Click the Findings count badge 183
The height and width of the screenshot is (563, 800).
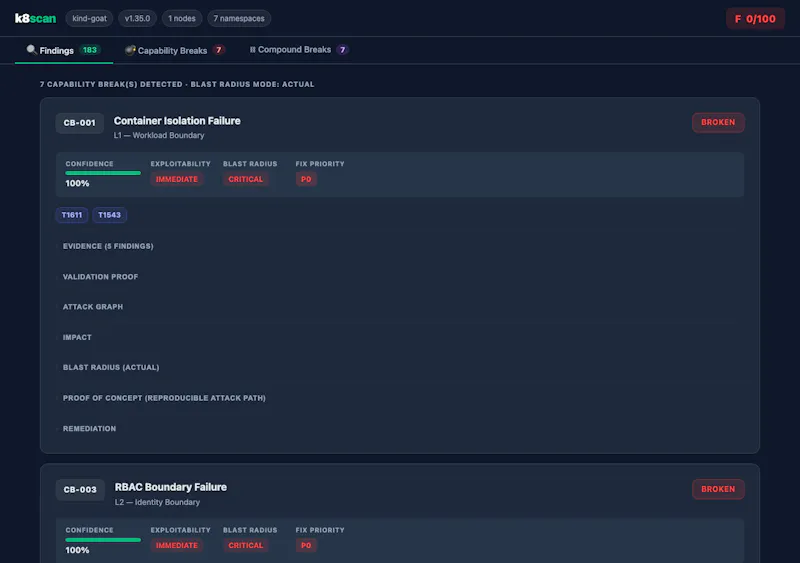[90, 50]
